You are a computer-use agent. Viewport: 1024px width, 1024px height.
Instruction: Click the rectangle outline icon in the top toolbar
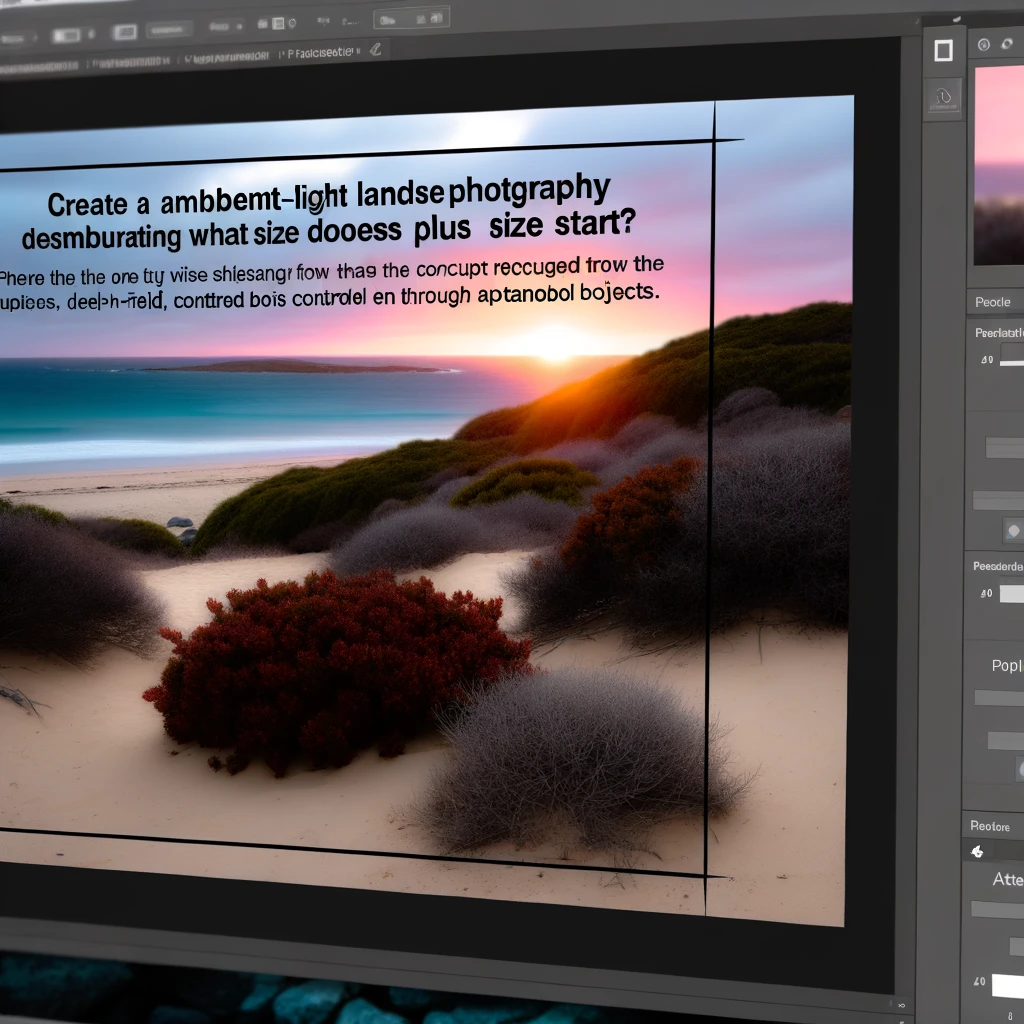tap(125, 32)
